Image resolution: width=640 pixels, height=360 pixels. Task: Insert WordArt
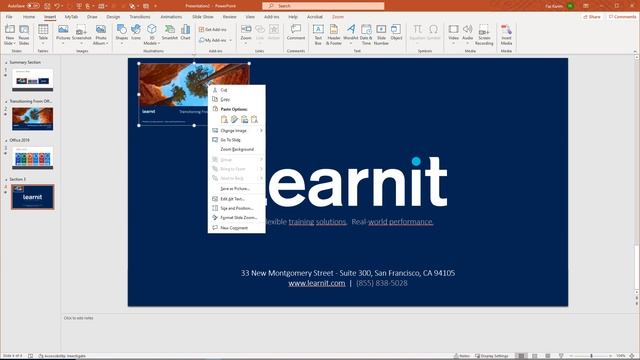click(x=351, y=35)
